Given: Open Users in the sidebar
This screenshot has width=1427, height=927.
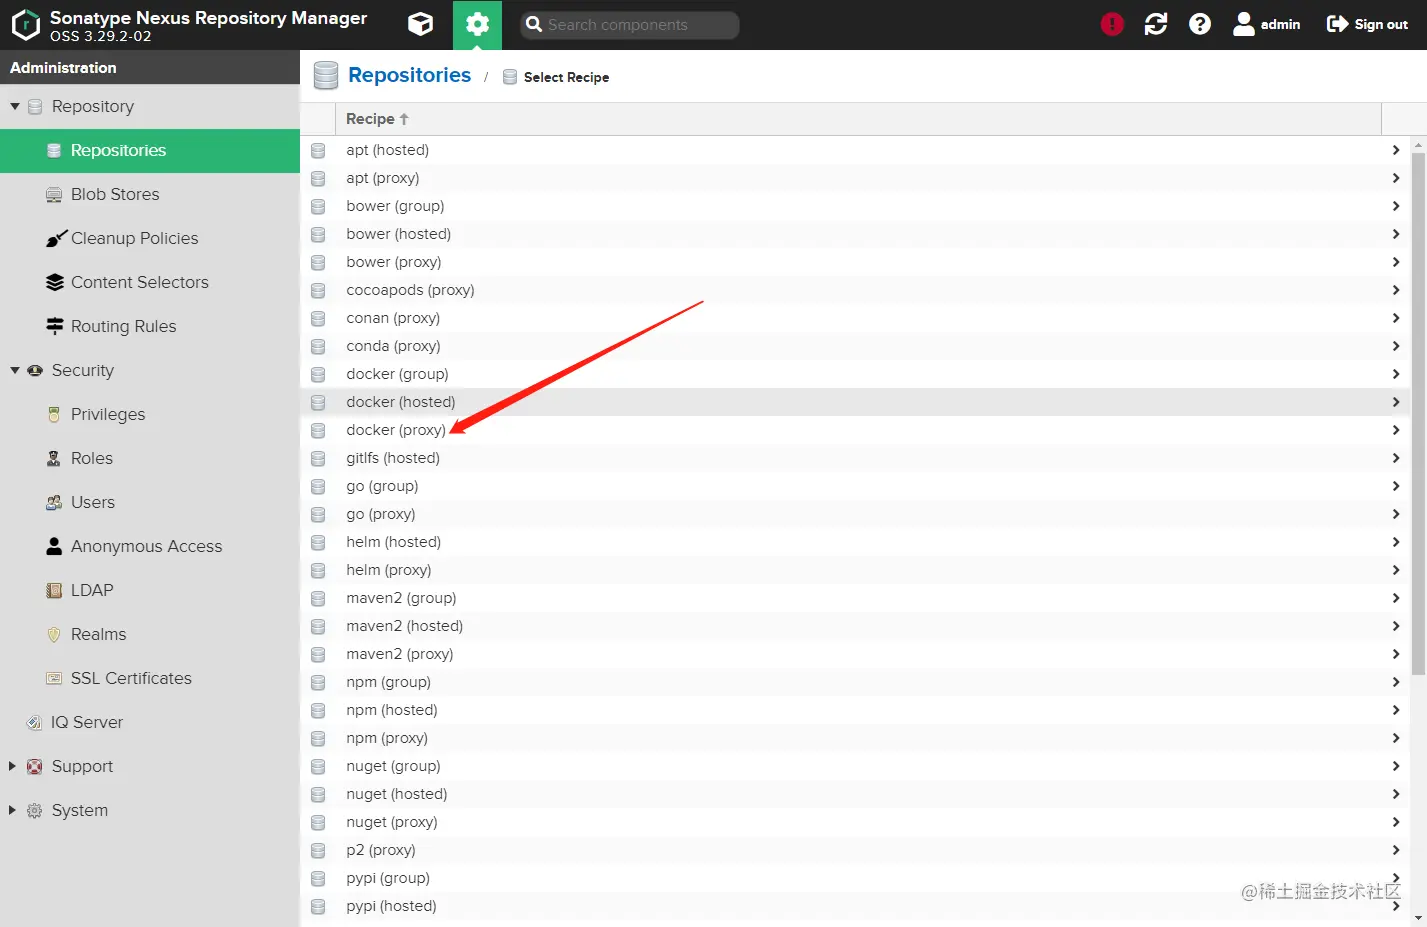Looking at the screenshot, I should [150, 503].
